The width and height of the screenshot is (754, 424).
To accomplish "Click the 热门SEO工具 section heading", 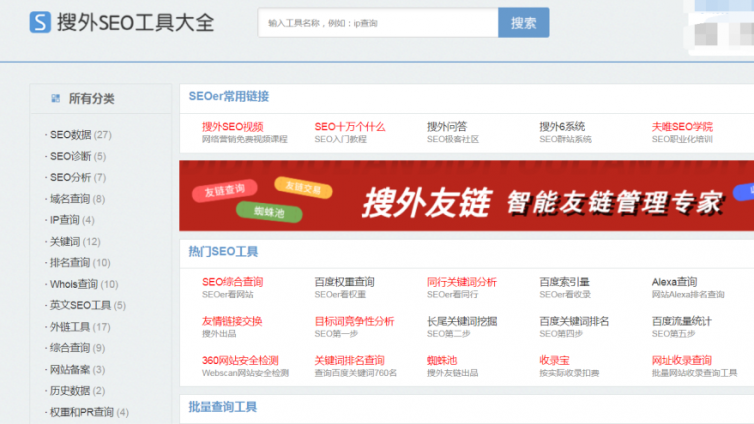I will pyautogui.click(x=223, y=251).
